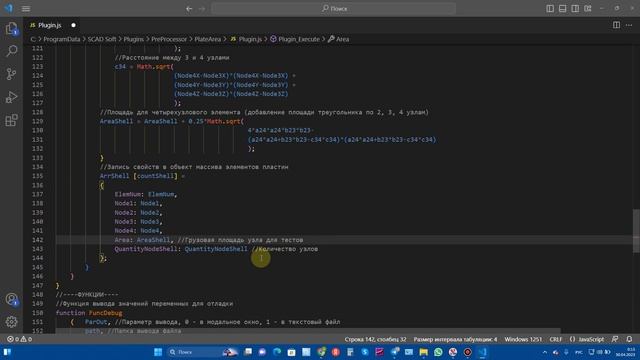Open the Accounts menu icon
This screenshot has height=360, width=640.
[11, 299]
